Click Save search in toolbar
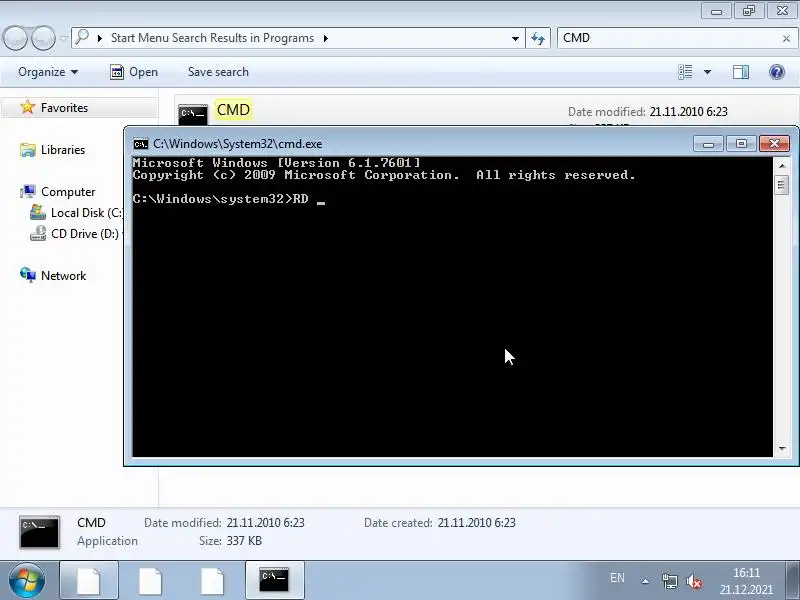The image size is (800, 600). 218,72
